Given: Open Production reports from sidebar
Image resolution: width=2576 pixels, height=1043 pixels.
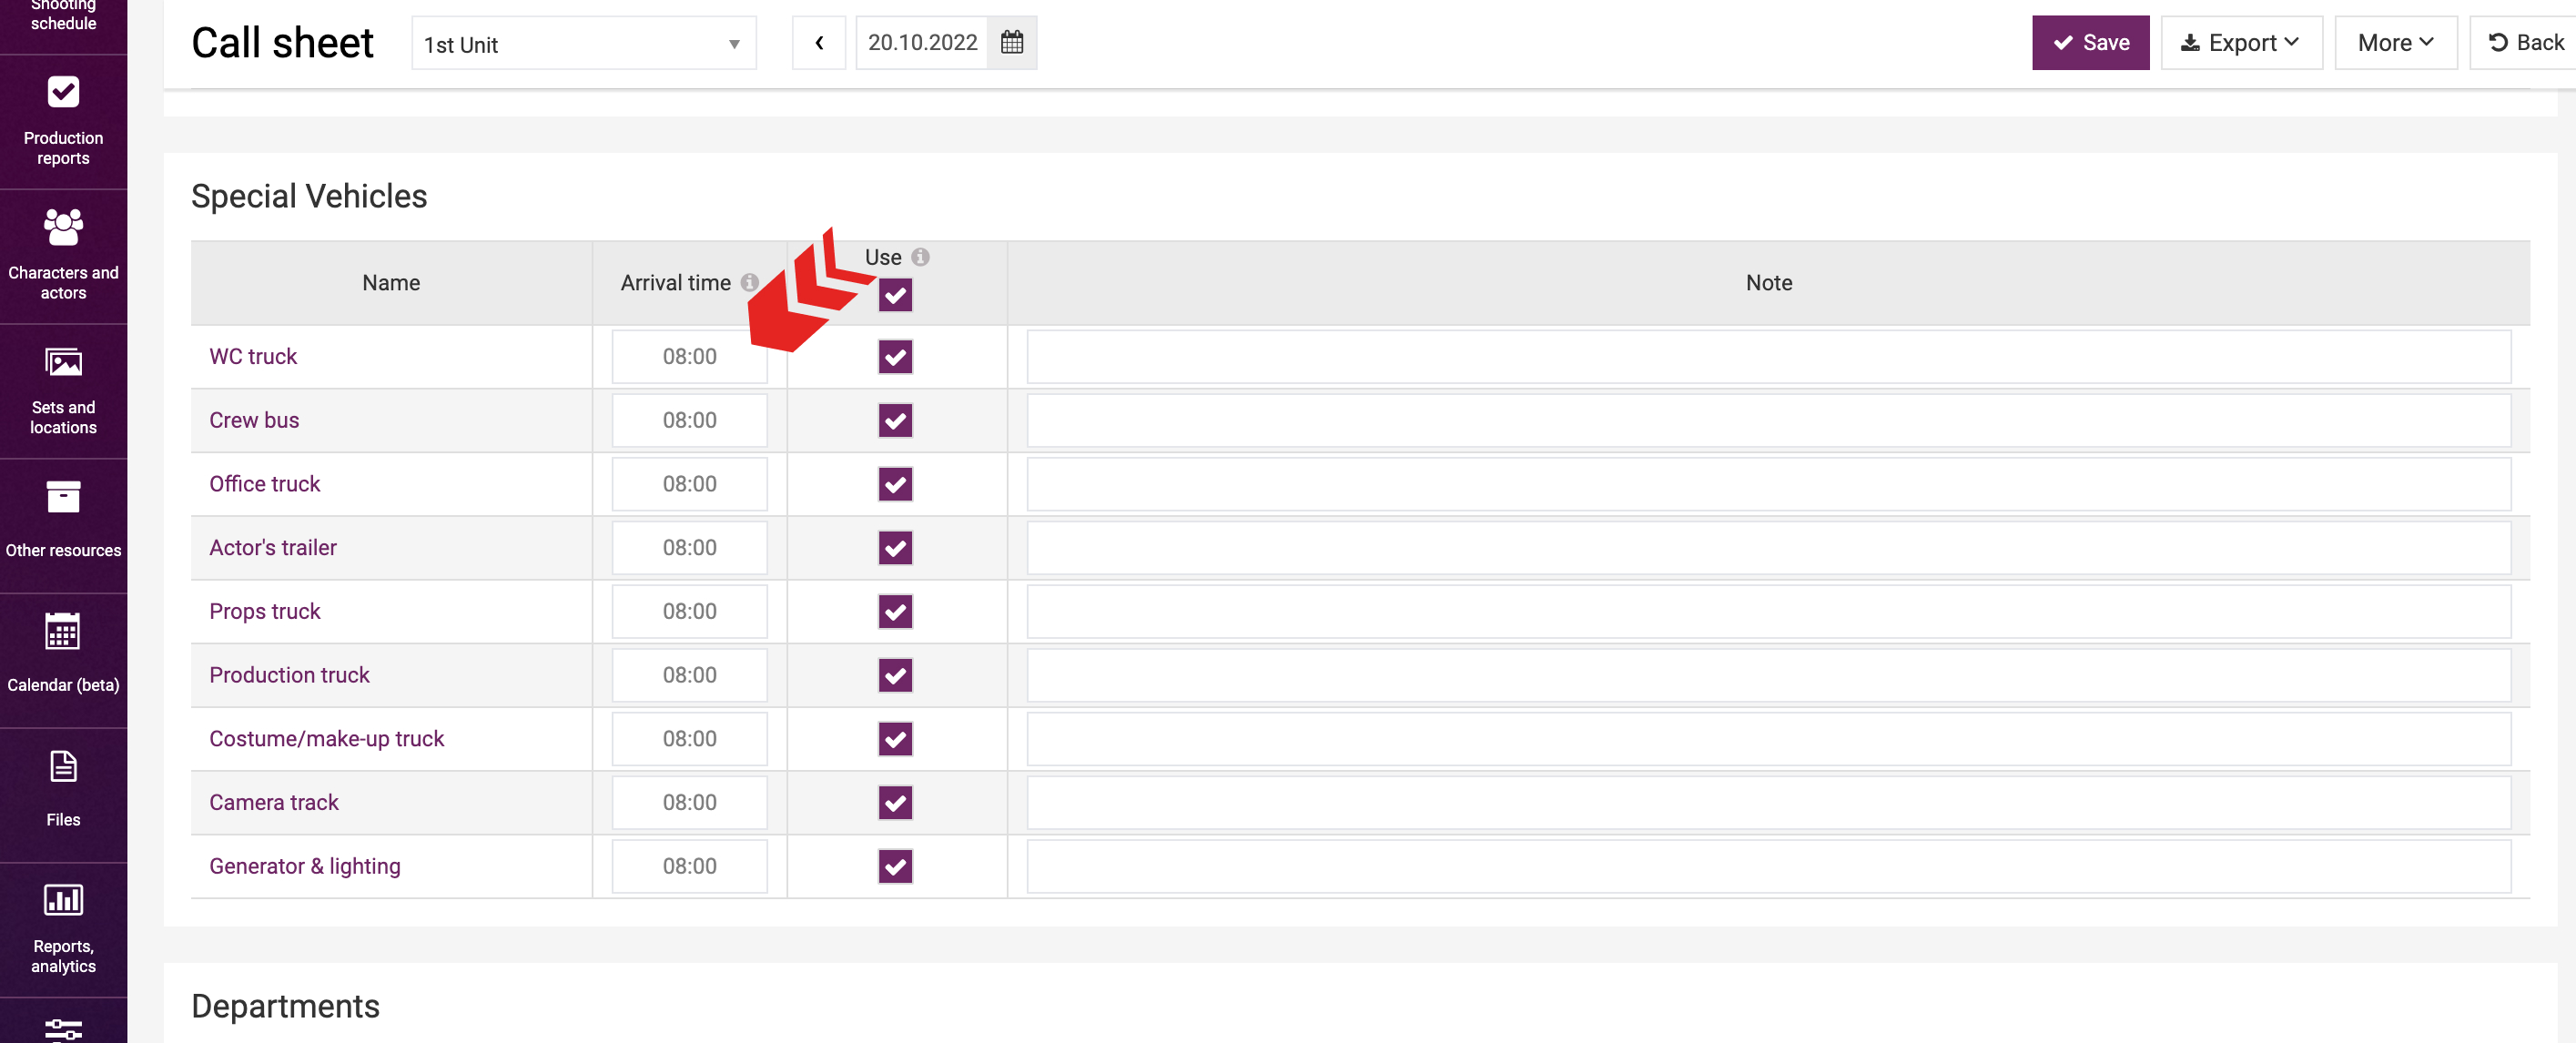Looking at the screenshot, I should tap(63, 121).
